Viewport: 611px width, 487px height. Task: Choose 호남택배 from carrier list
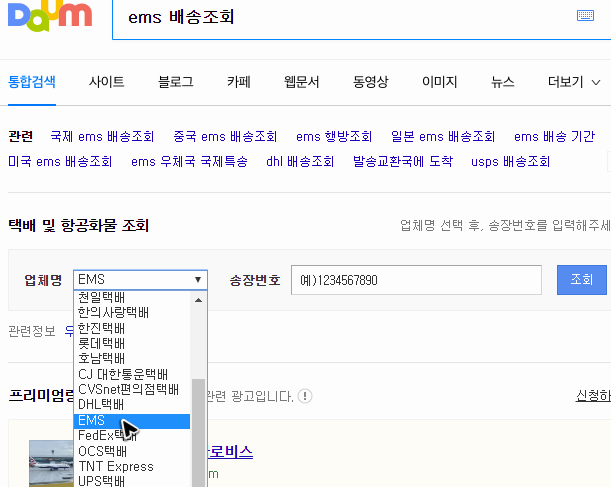(x=132, y=358)
